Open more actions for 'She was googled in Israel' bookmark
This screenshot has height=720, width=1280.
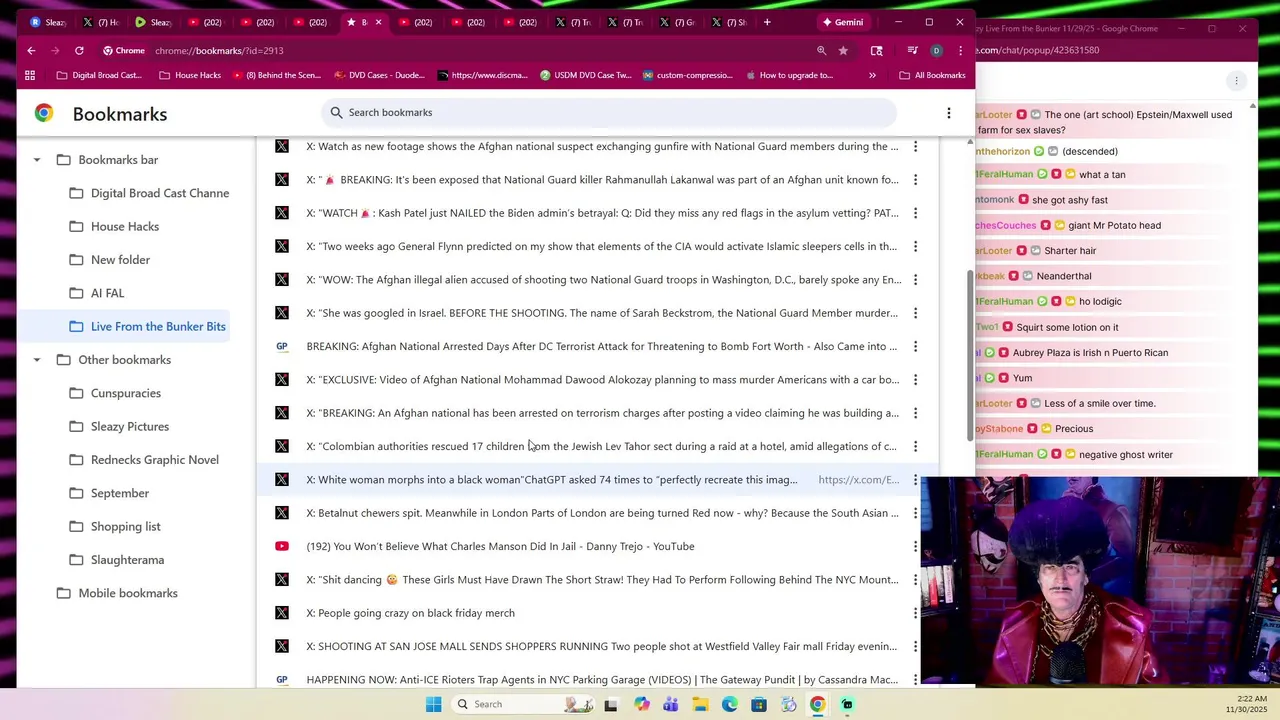pyautogui.click(x=915, y=313)
